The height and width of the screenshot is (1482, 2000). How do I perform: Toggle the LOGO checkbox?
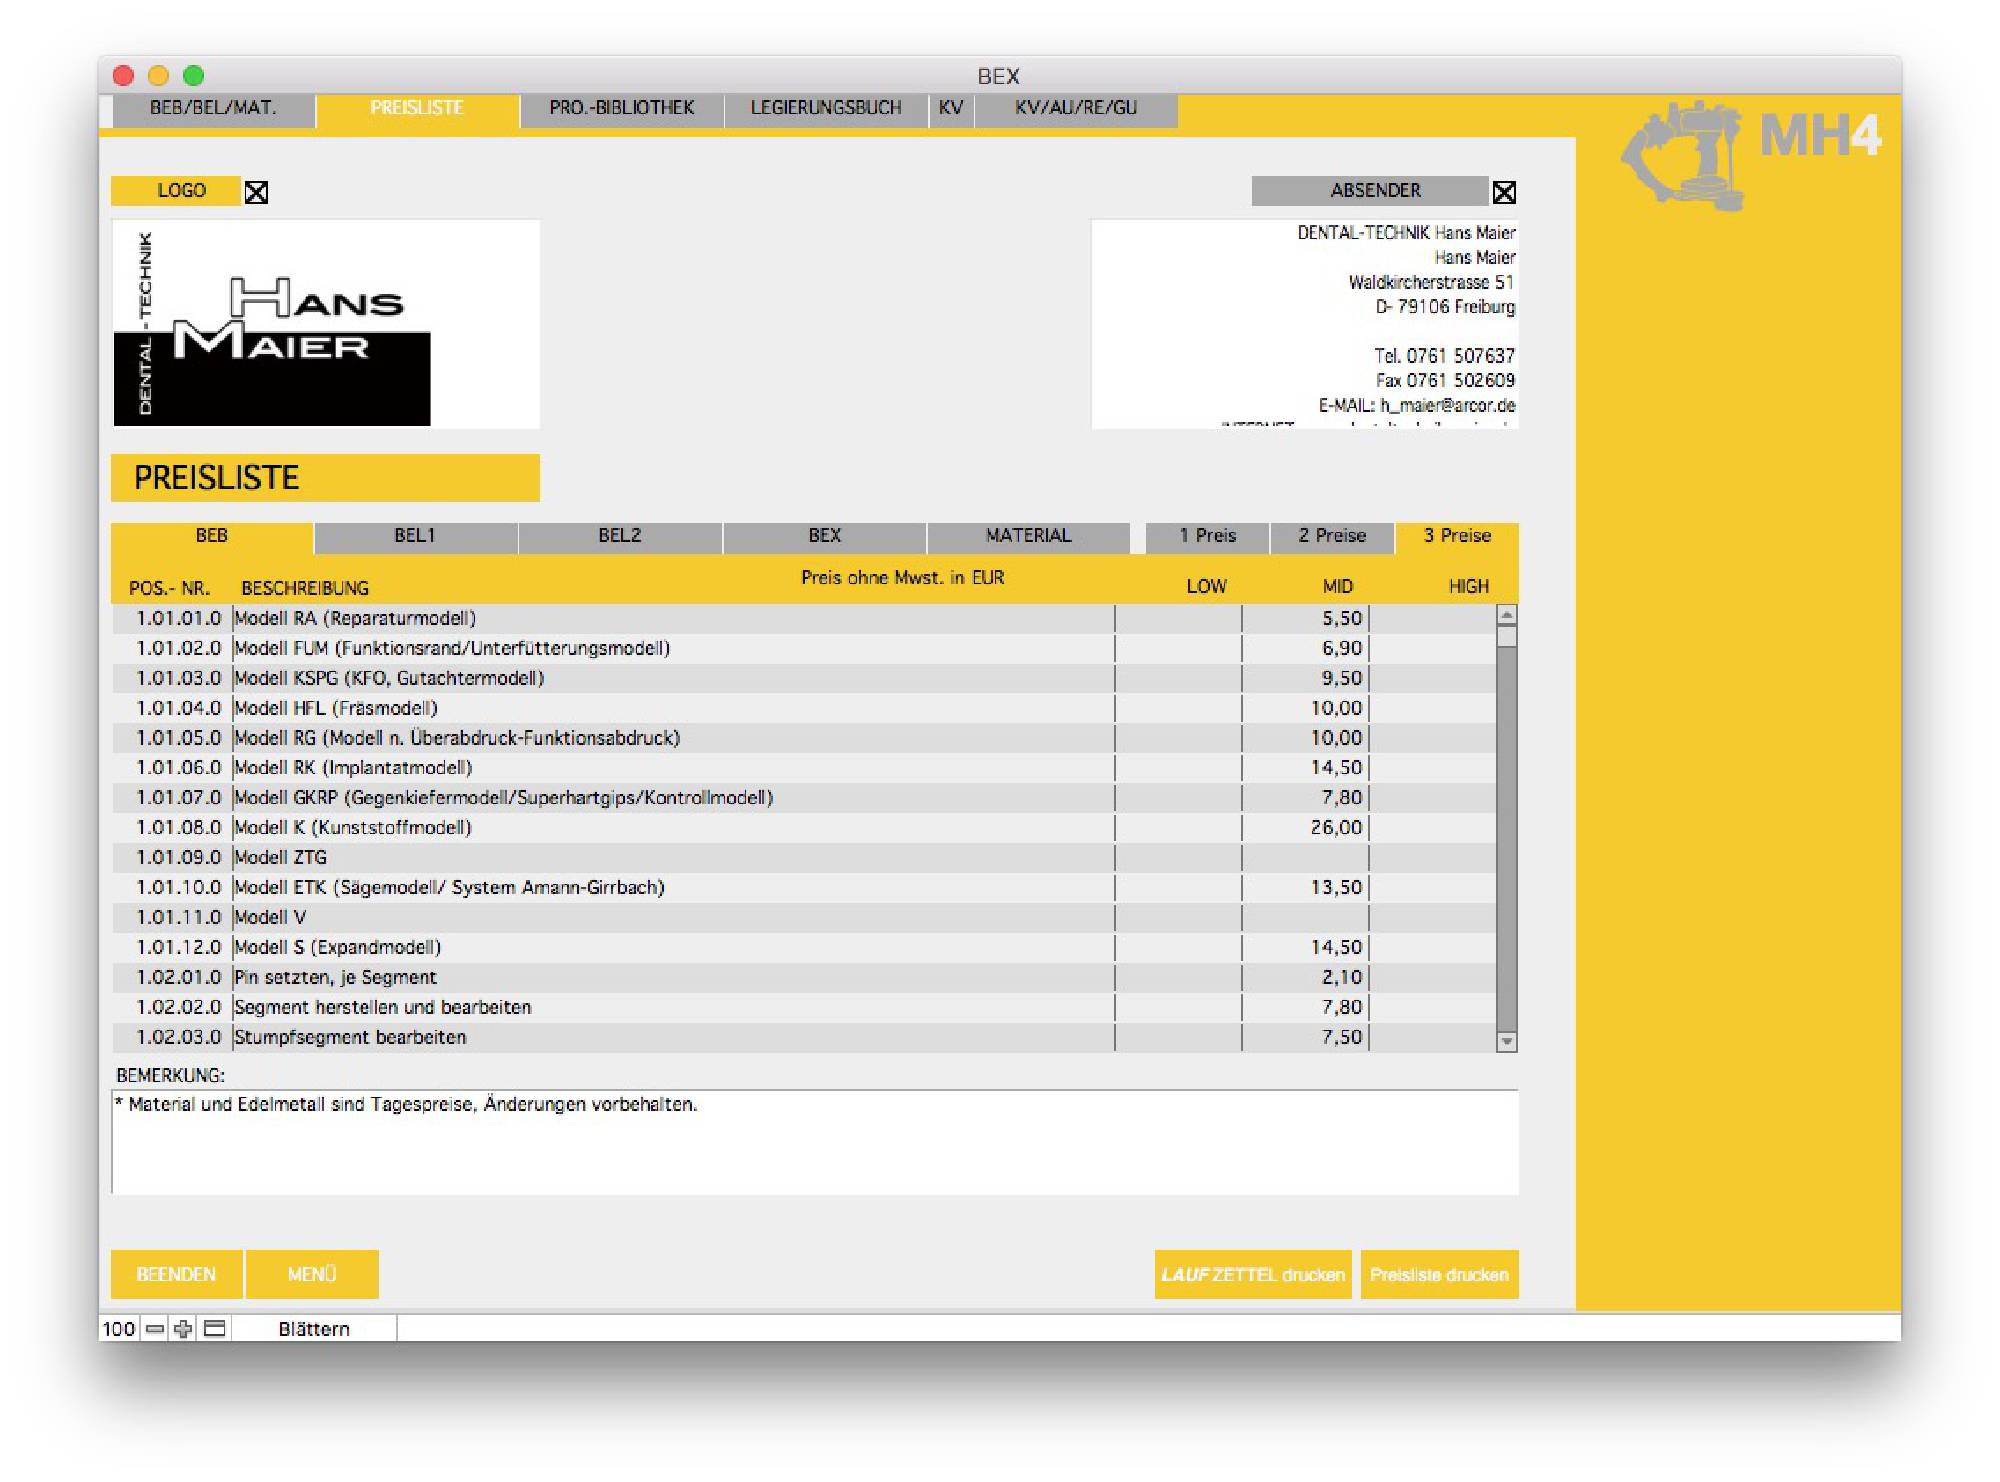coord(256,192)
